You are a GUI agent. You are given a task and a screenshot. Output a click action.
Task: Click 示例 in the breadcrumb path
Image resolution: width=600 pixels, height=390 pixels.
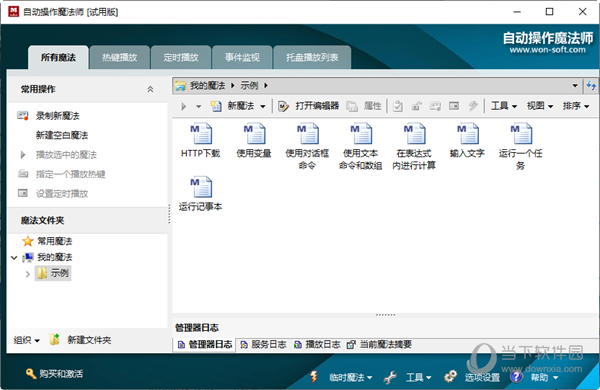[249, 86]
